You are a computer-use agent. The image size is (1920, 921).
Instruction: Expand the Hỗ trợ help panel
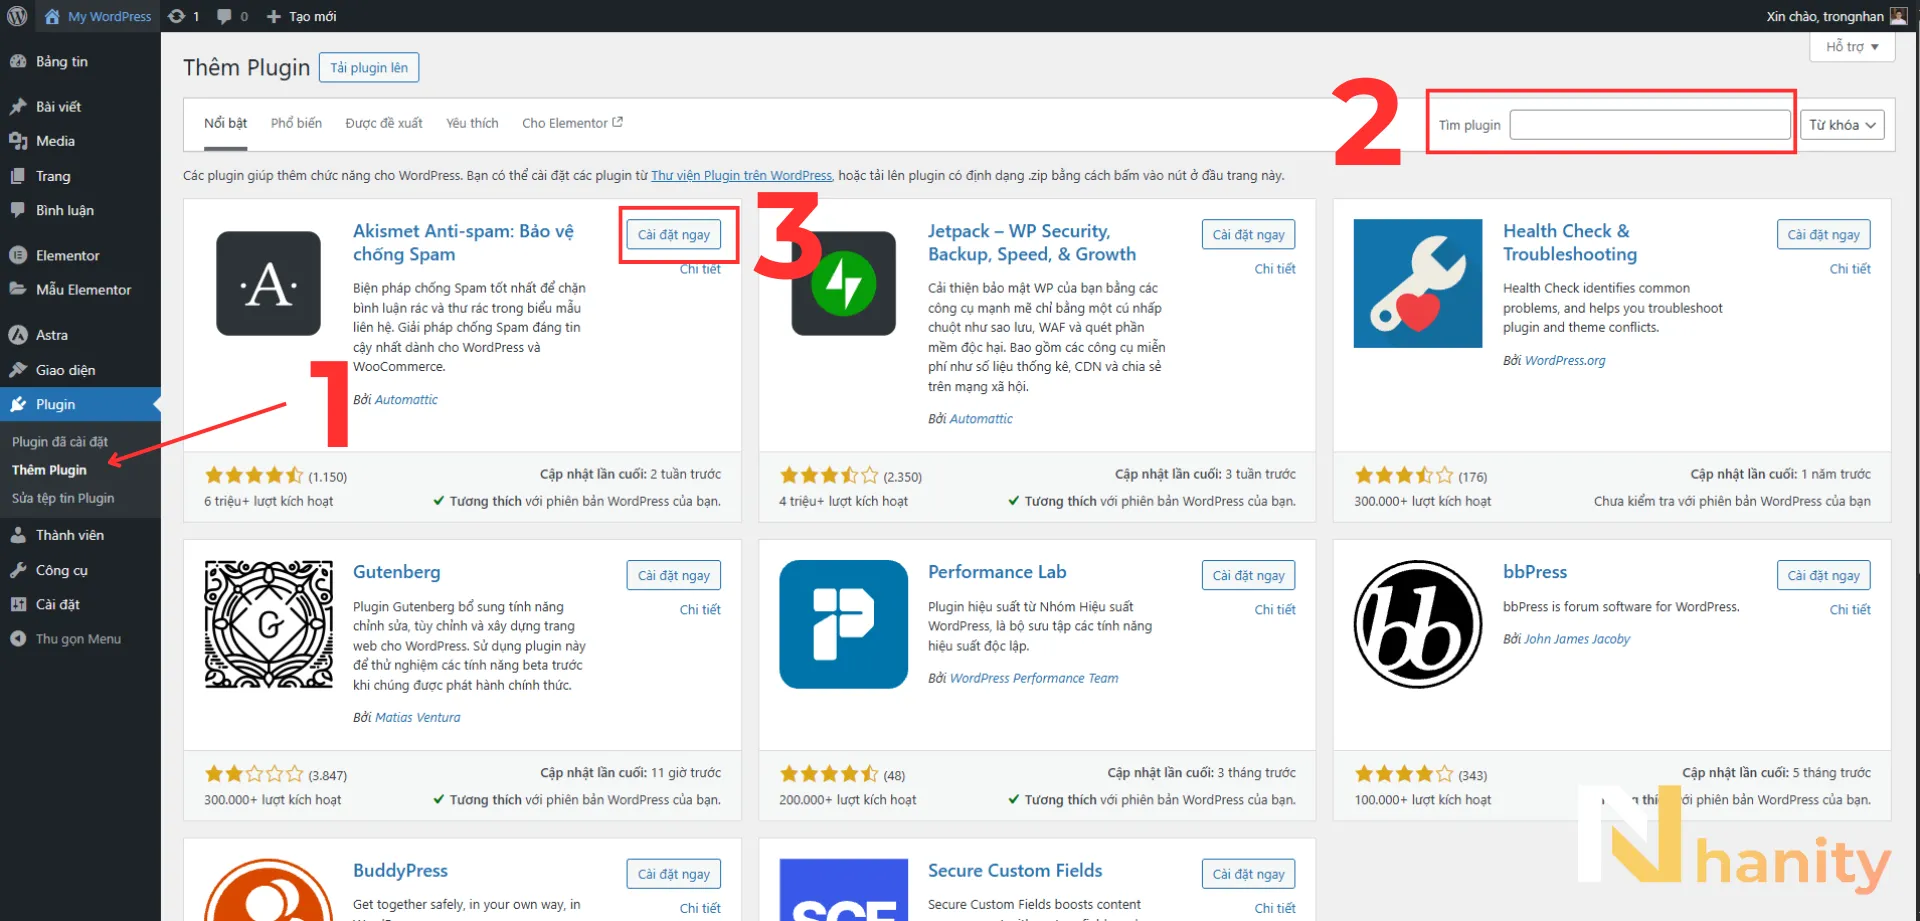(1852, 47)
